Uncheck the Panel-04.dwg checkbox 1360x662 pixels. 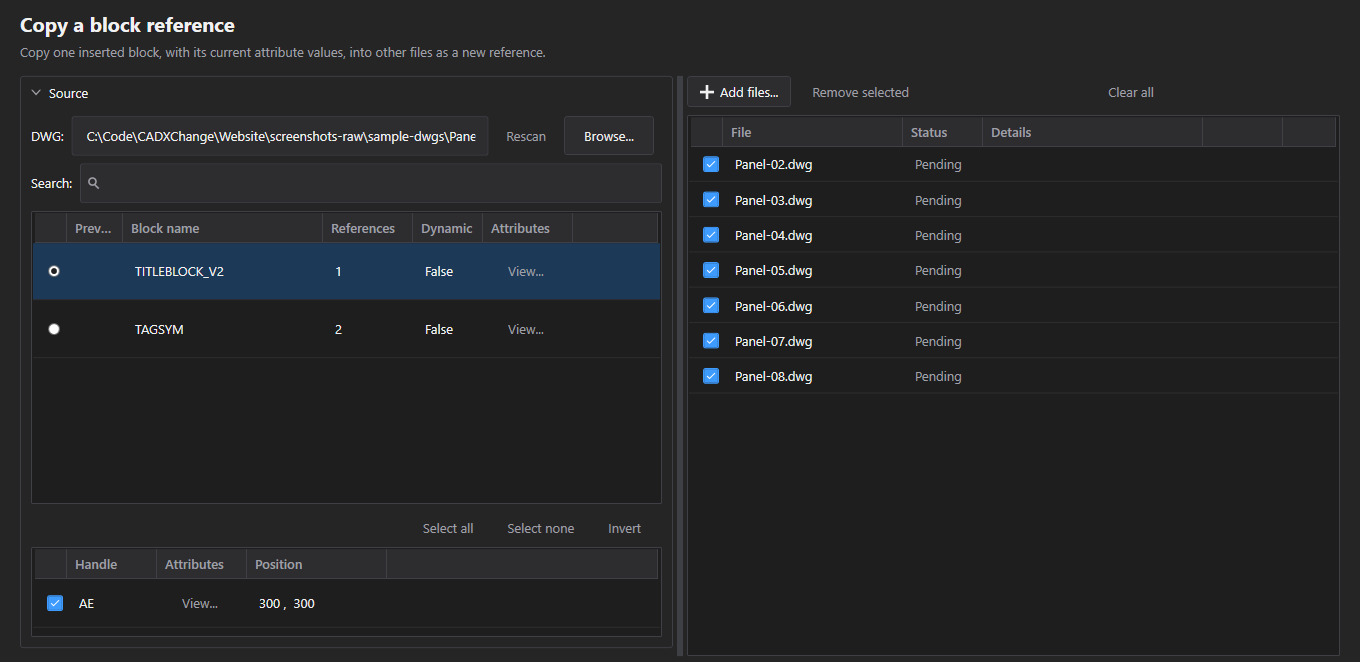(711, 235)
